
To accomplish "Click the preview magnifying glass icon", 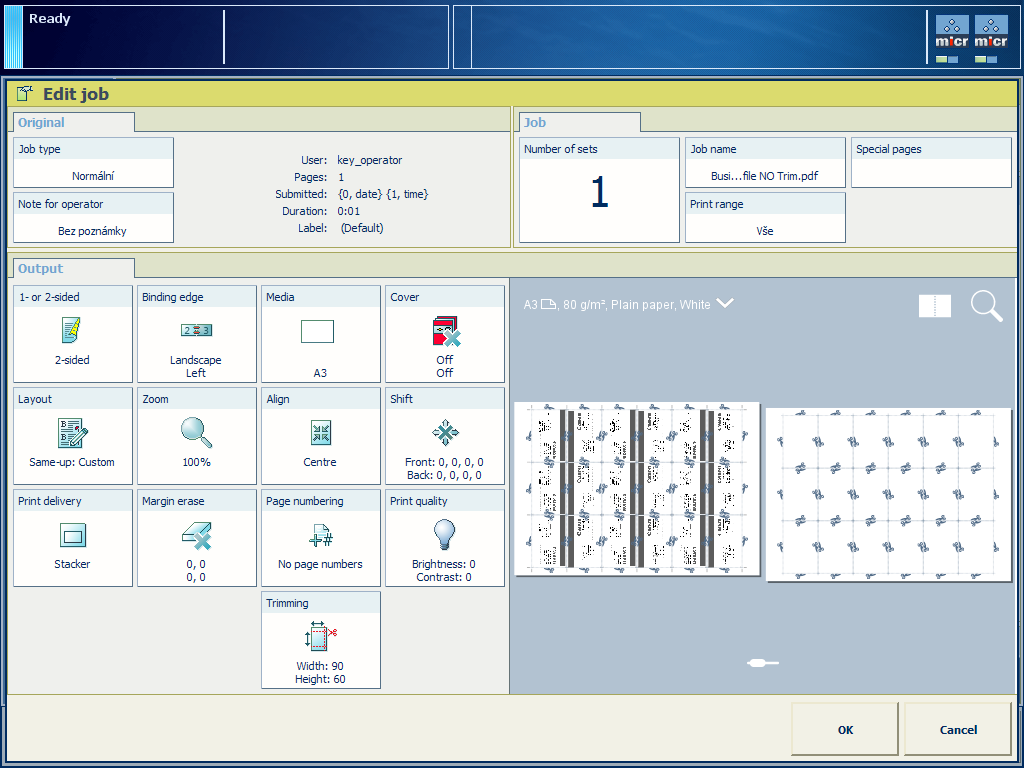I will click(x=986, y=306).
